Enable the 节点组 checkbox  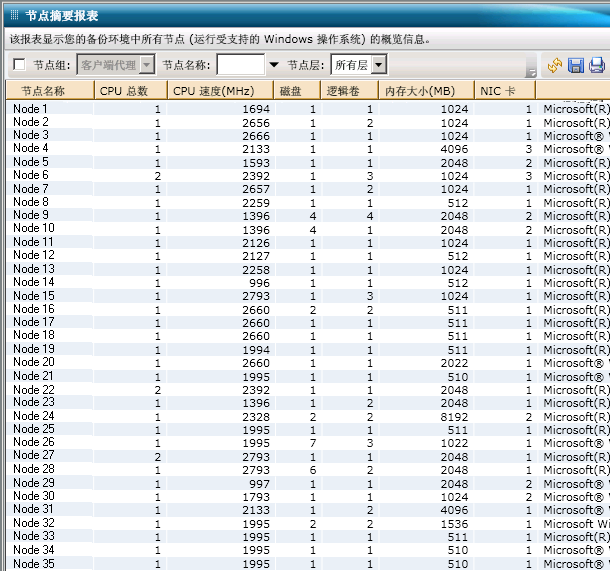(20, 65)
